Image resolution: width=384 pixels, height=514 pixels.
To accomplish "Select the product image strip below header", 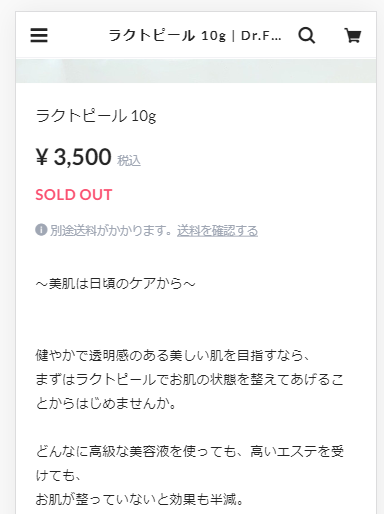I will (196, 71).
